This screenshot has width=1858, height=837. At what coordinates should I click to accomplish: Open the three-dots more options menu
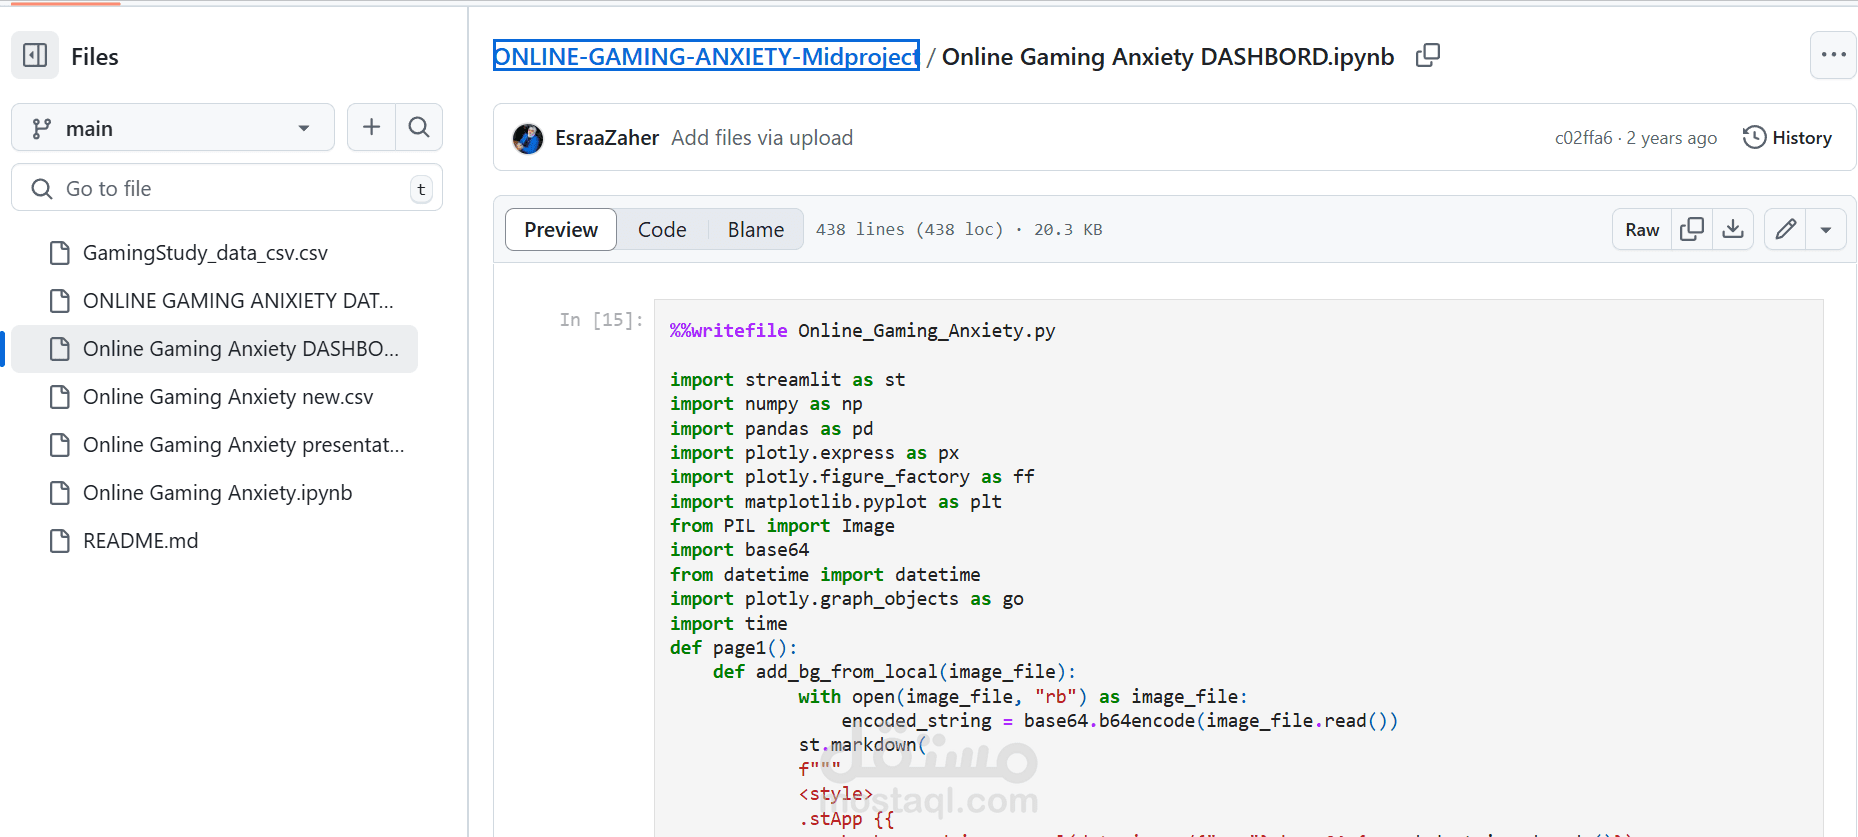coord(1833,55)
